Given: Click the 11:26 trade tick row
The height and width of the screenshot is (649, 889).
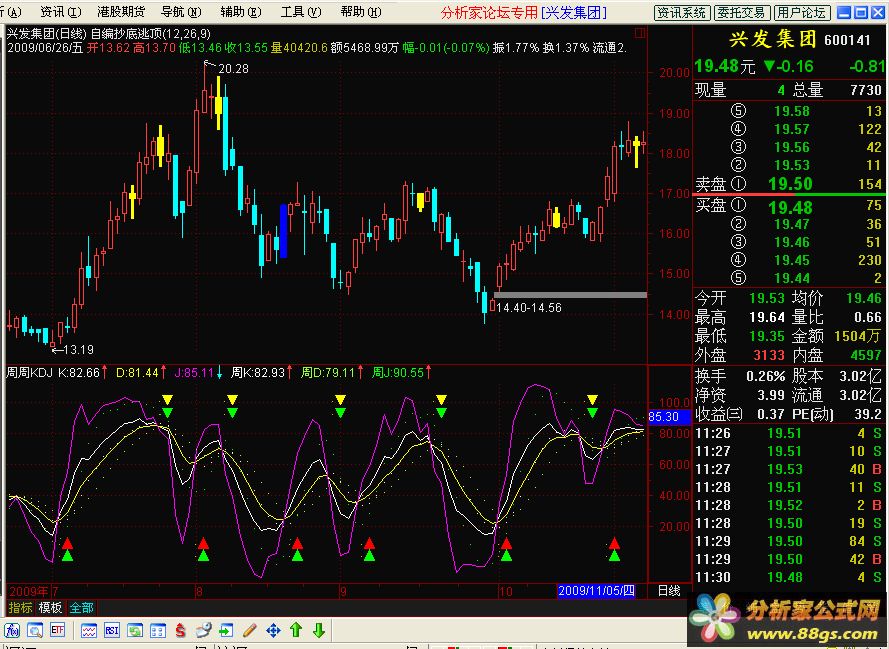Looking at the screenshot, I should [x=788, y=434].
